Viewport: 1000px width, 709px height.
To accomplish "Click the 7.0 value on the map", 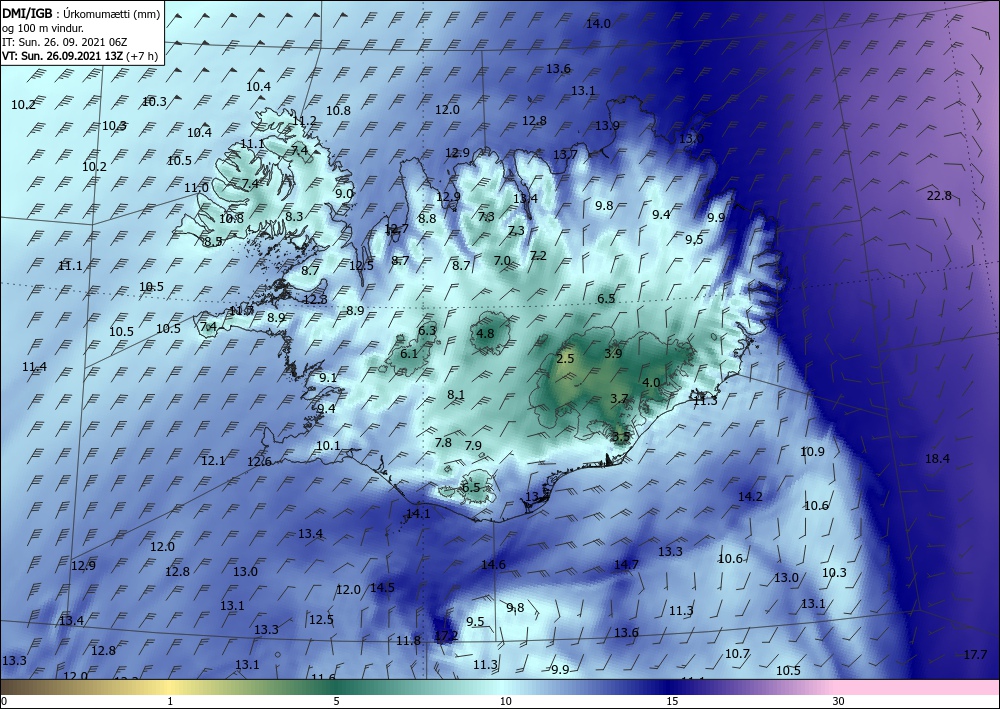I will 502,260.
